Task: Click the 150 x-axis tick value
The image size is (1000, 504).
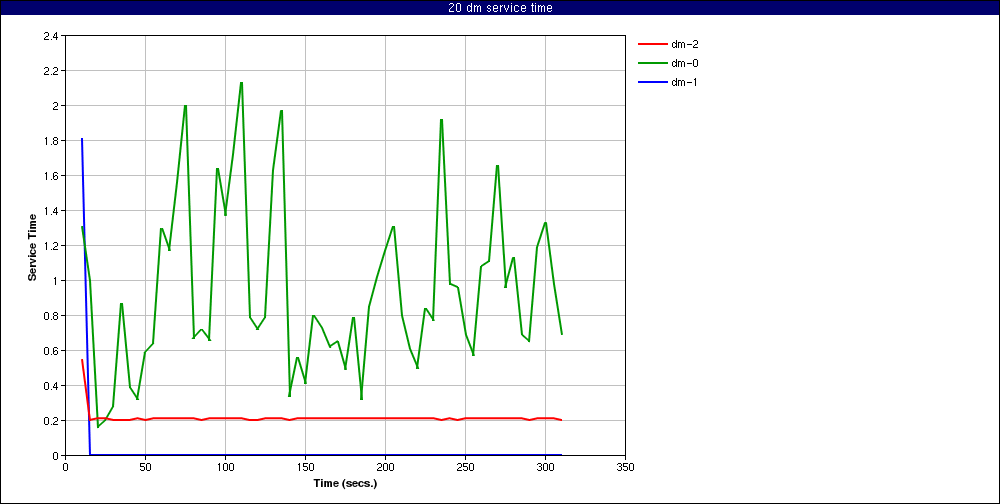Action: pyautogui.click(x=305, y=467)
